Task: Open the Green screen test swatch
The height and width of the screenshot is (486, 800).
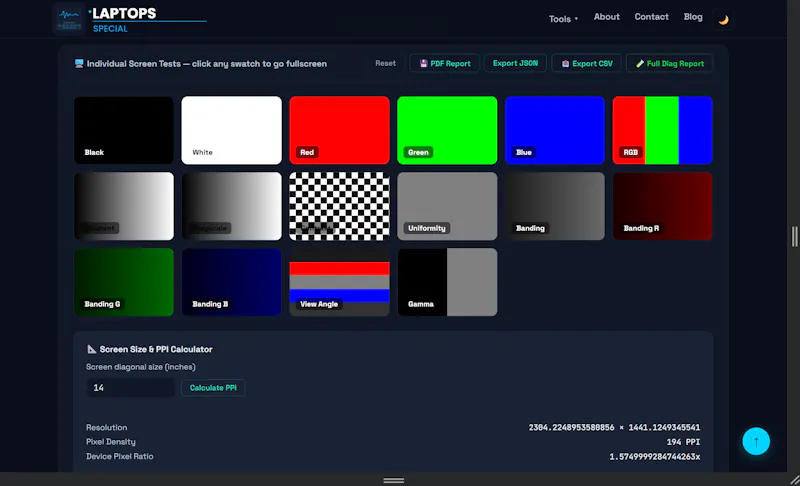Action: tap(447, 130)
